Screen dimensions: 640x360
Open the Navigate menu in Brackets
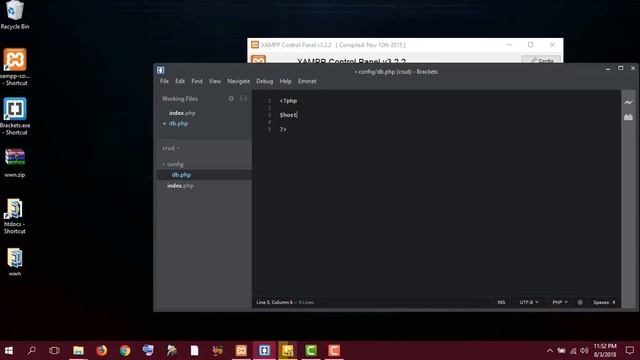point(238,81)
